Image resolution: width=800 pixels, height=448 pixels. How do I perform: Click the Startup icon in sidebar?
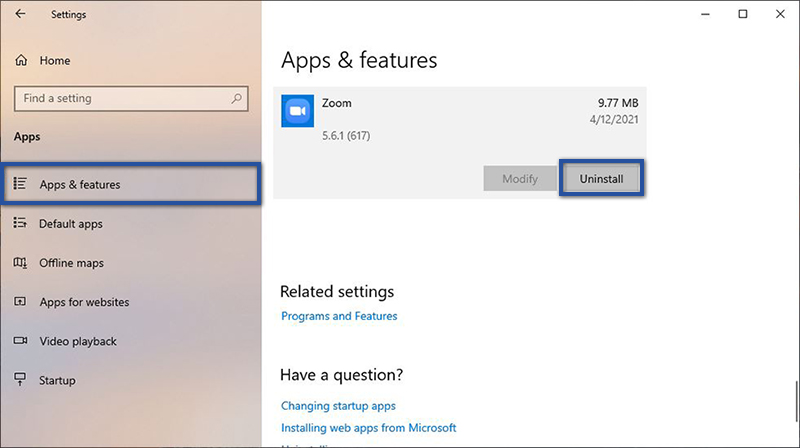[x=20, y=380]
